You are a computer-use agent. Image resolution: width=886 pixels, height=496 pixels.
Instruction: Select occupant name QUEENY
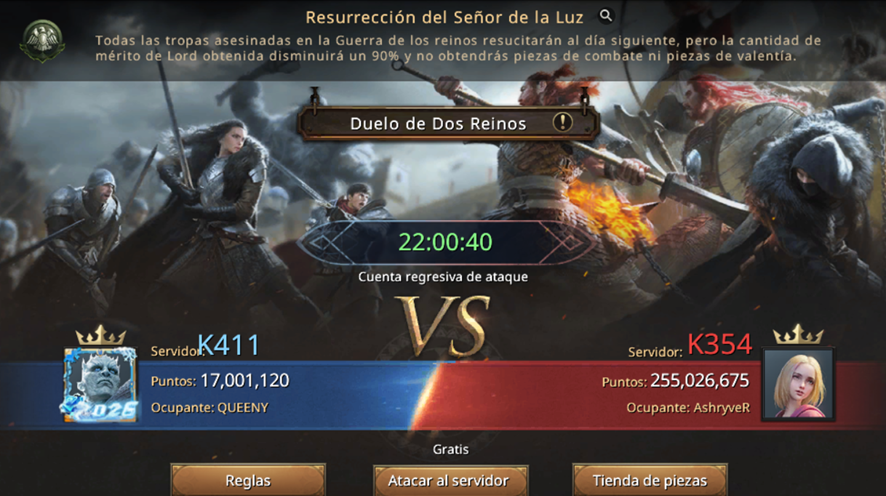243,408
